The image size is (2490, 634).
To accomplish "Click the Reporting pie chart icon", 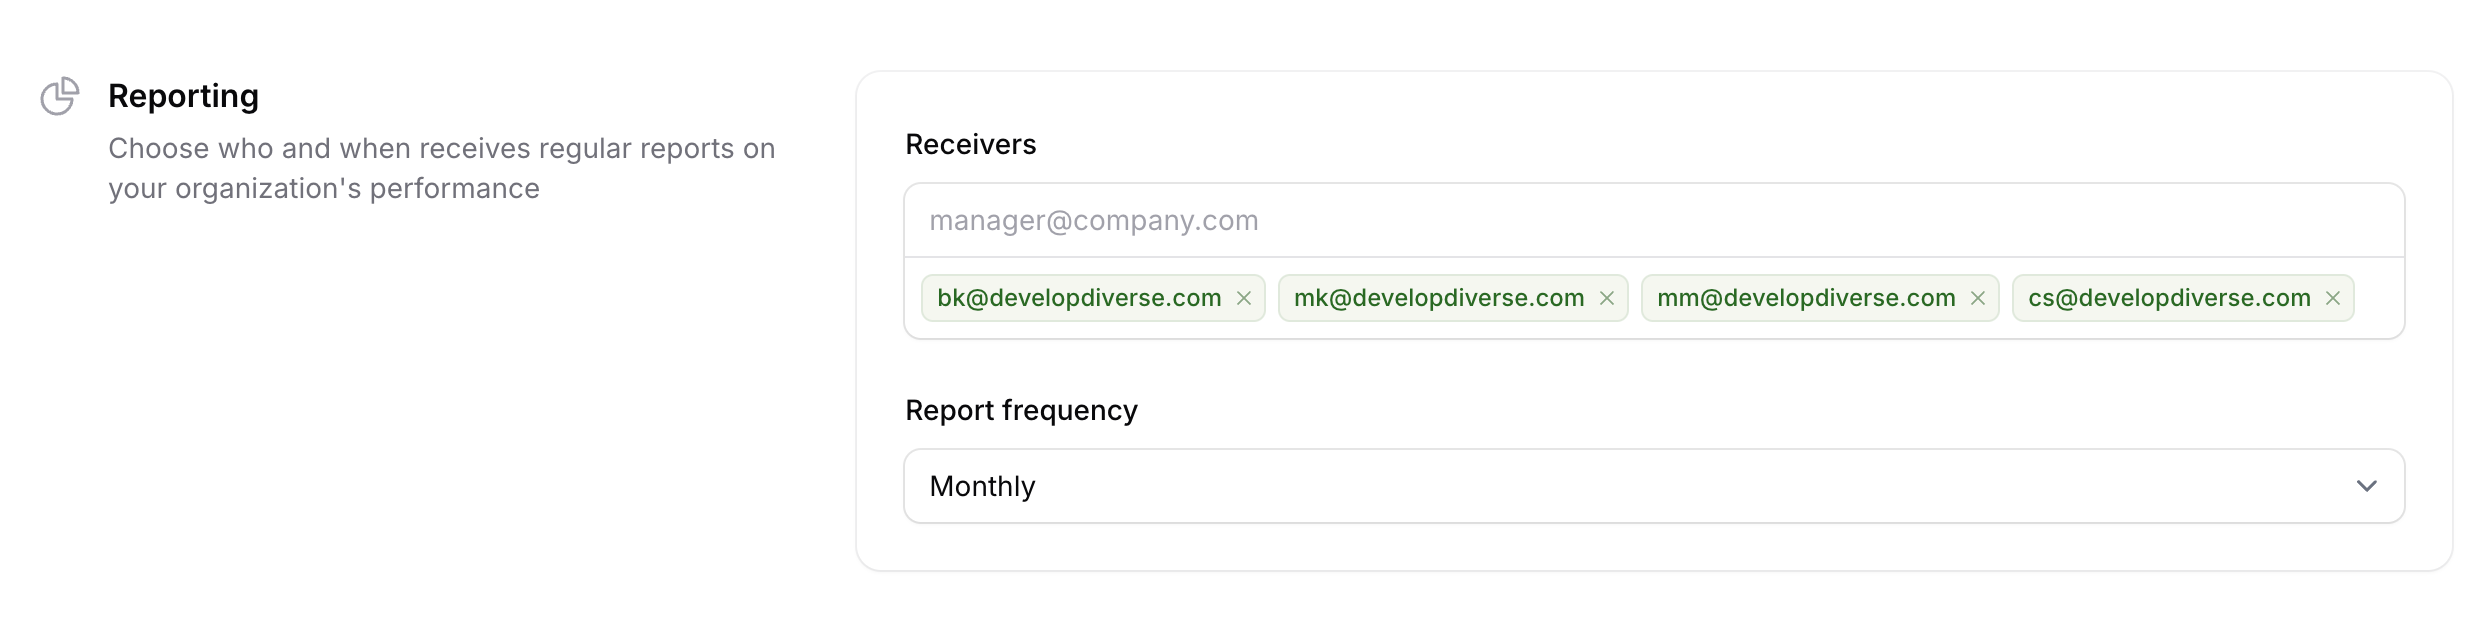I will (60, 96).
